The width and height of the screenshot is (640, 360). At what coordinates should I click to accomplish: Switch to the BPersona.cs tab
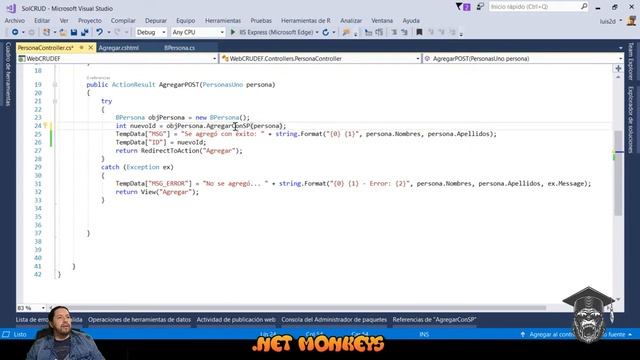click(180, 48)
